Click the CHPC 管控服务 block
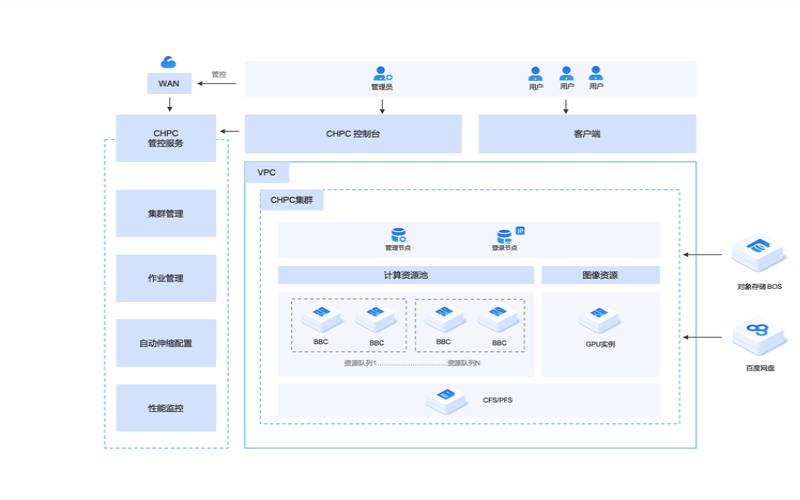The image size is (800, 500). [x=166, y=138]
